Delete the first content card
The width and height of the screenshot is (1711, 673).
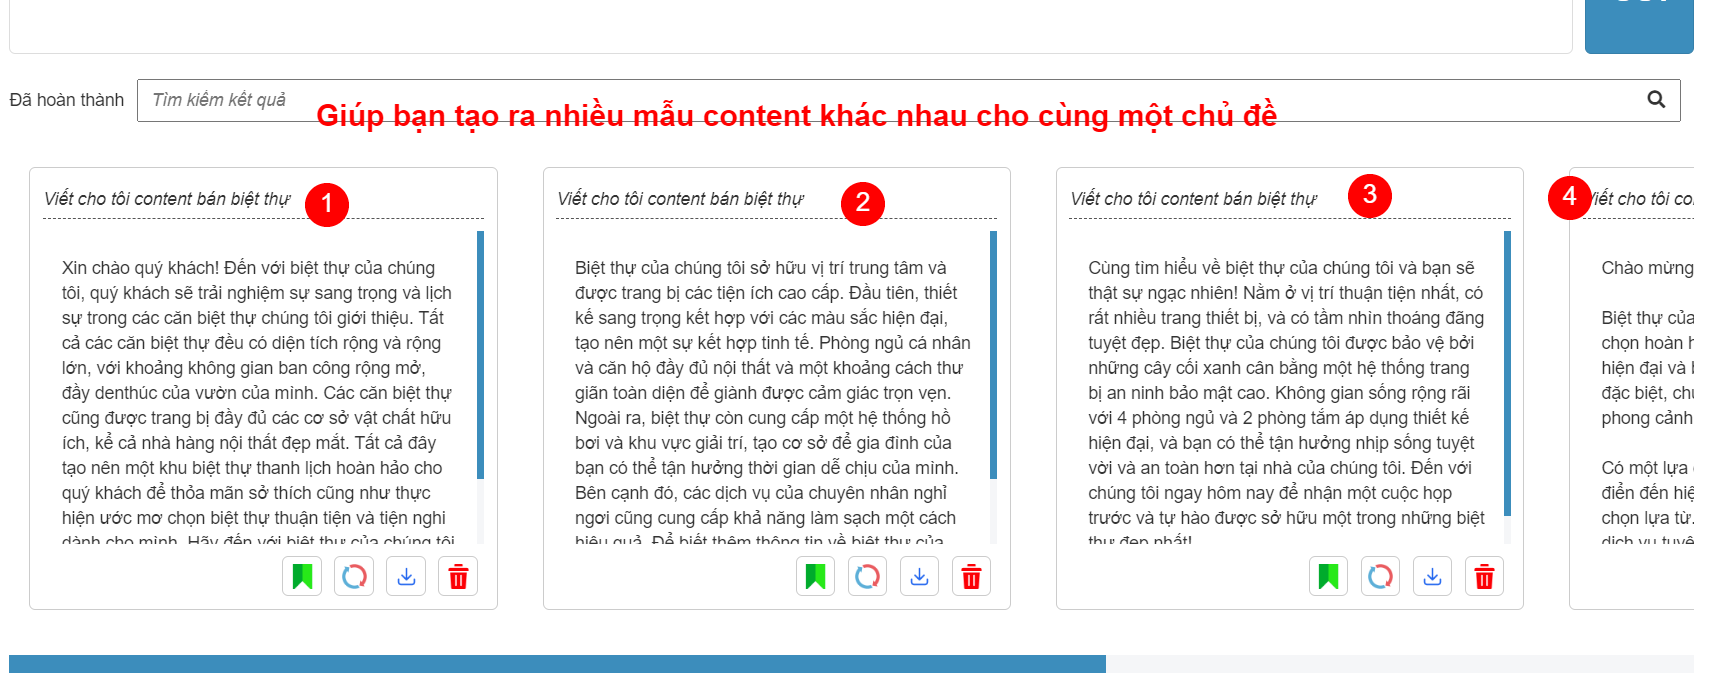458,576
